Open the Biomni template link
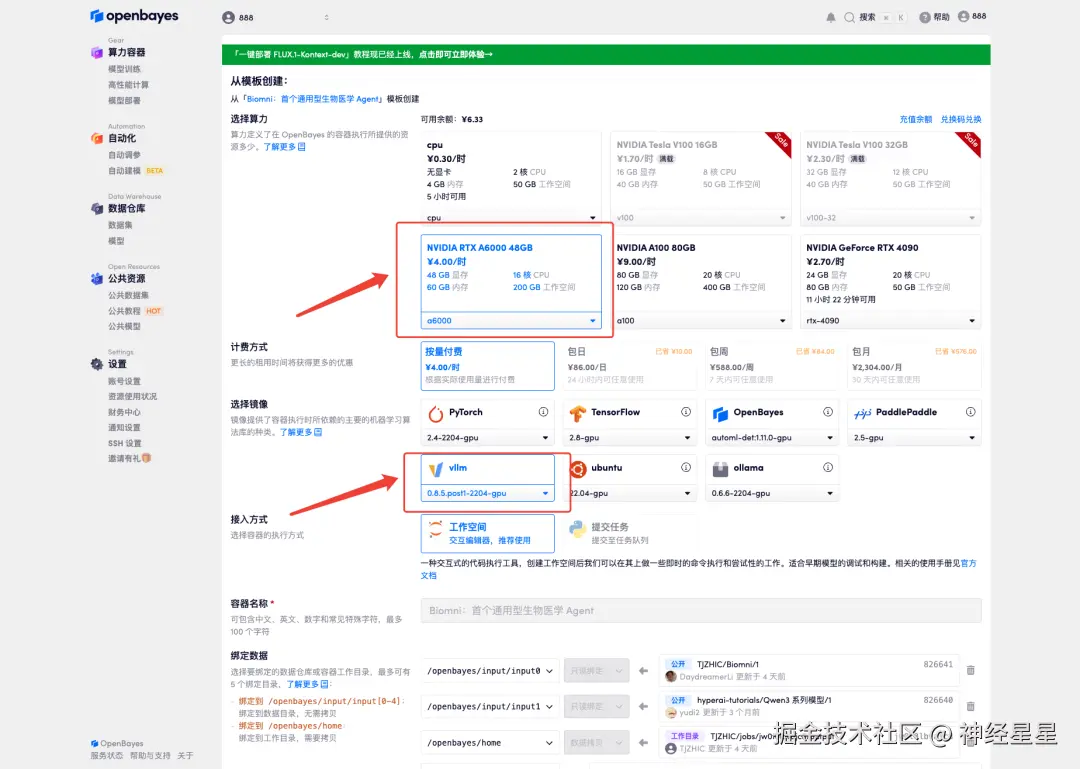The width and height of the screenshot is (1080, 769). click(x=313, y=99)
